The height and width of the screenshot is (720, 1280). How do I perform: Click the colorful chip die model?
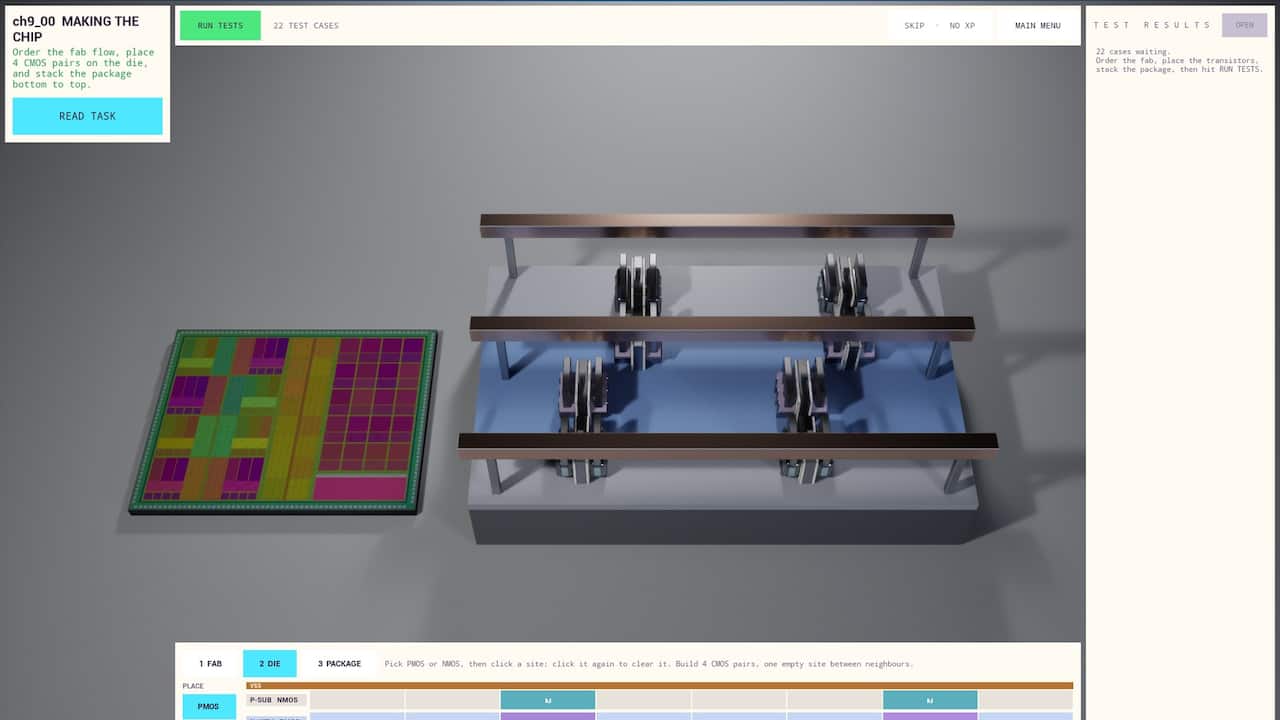284,422
